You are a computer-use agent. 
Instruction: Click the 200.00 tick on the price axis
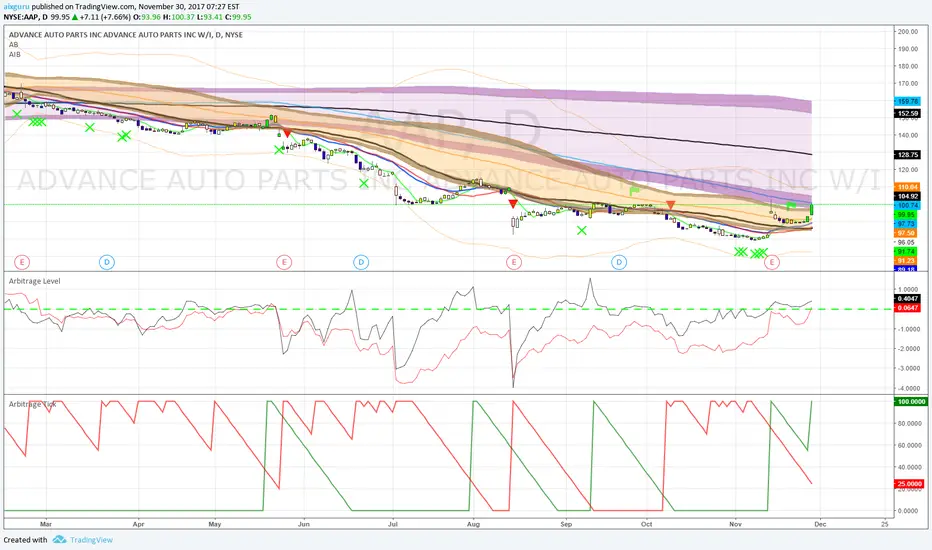908,32
